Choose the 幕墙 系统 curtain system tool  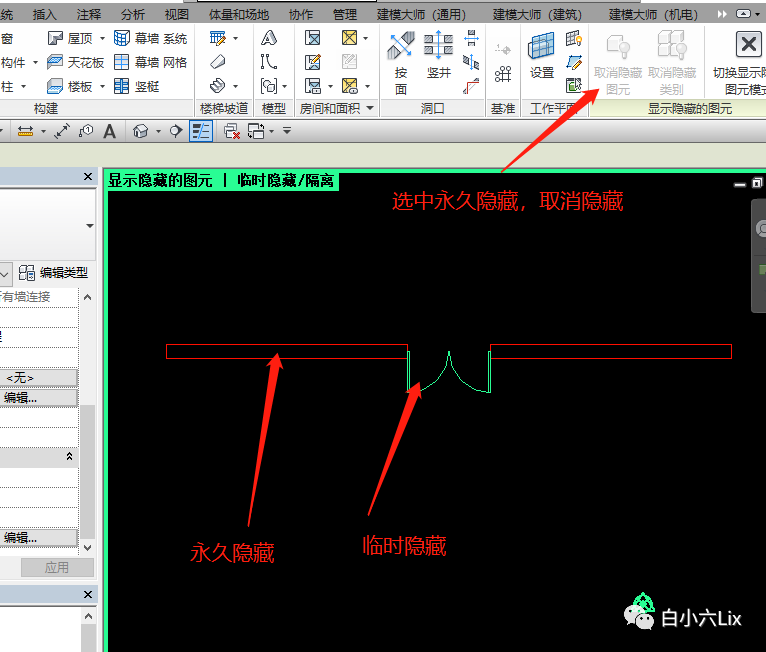tap(150, 38)
